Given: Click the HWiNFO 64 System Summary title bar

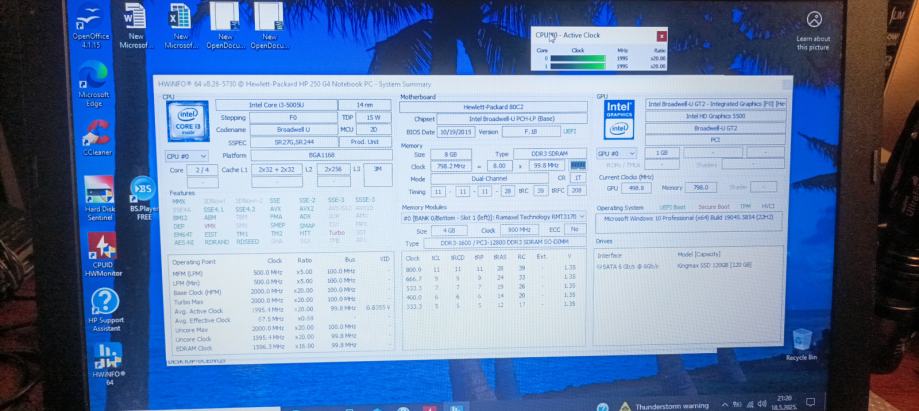Looking at the screenshot, I should (x=472, y=83).
